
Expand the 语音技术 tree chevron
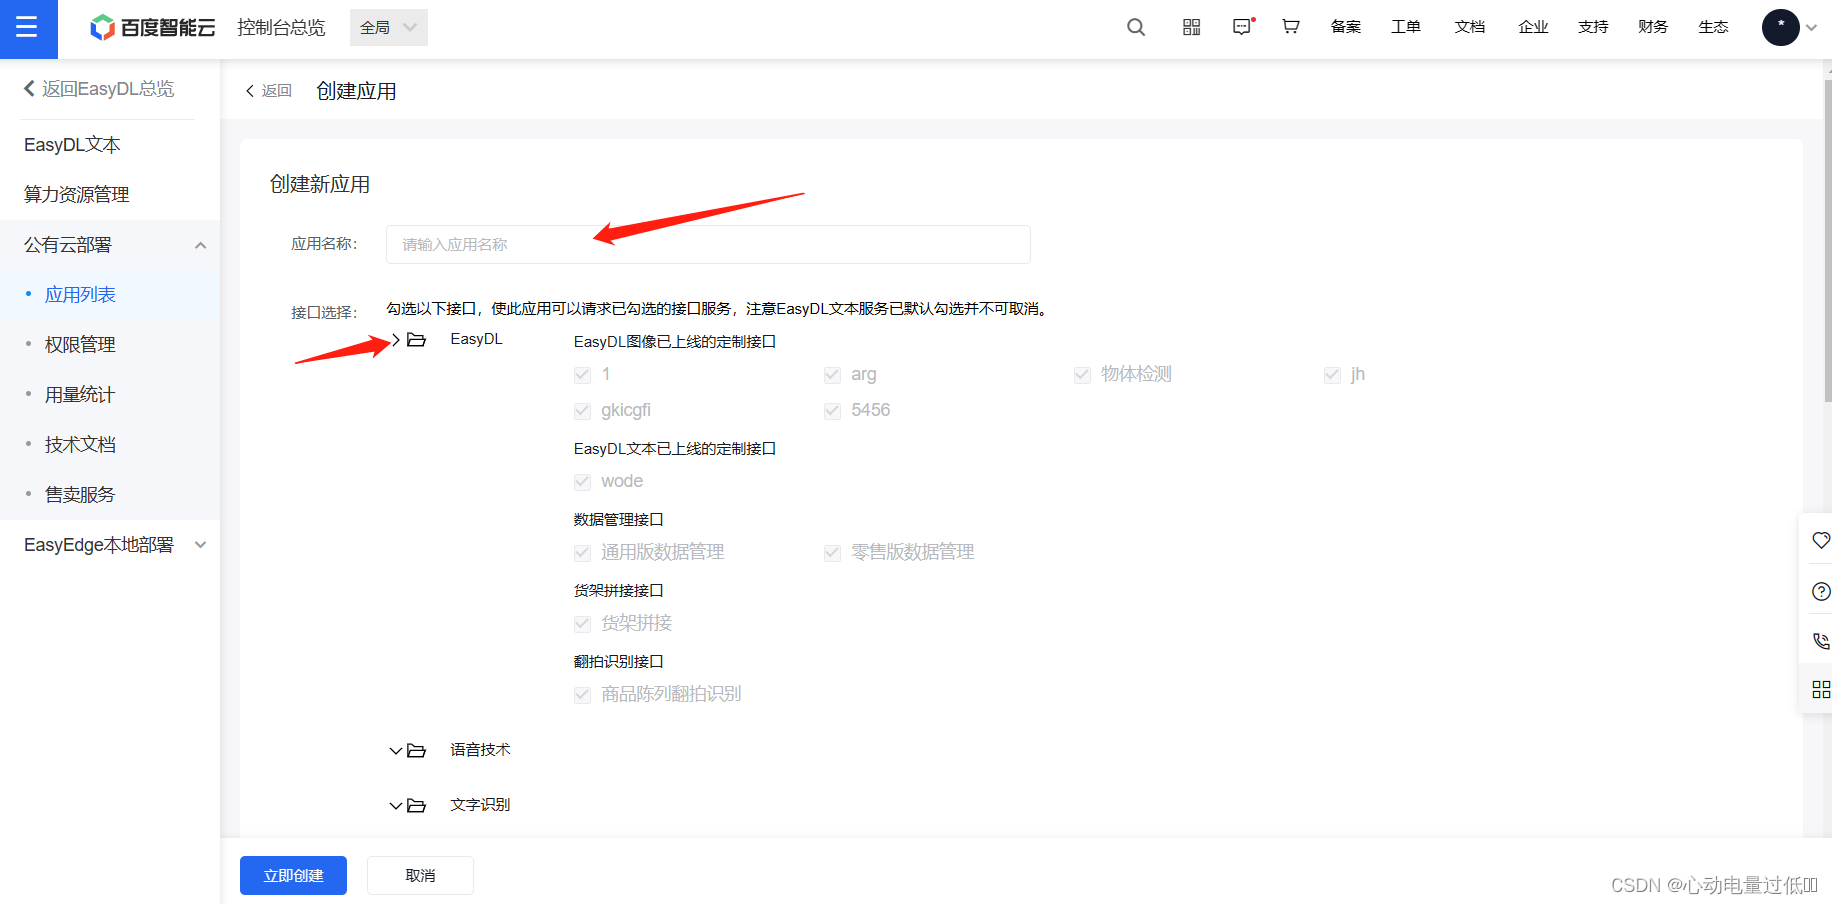pos(396,750)
